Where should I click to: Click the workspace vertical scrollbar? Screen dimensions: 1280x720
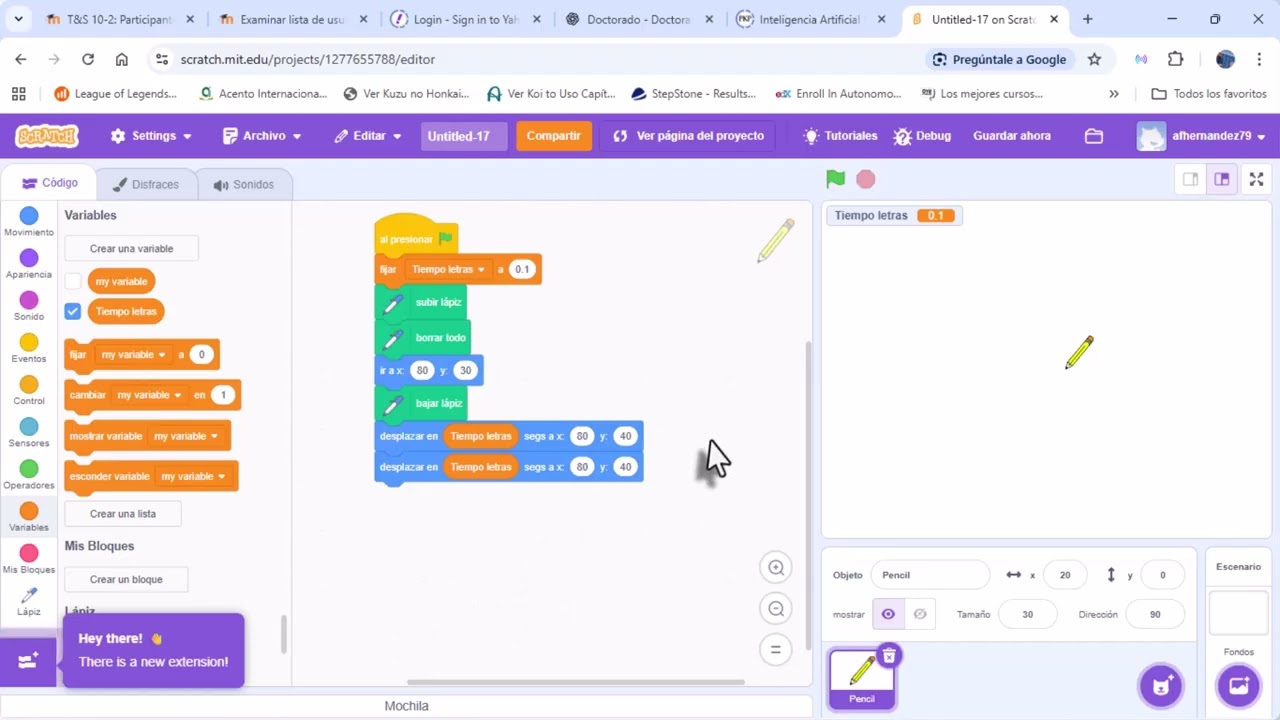pyautogui.click(x=807, y=495)
